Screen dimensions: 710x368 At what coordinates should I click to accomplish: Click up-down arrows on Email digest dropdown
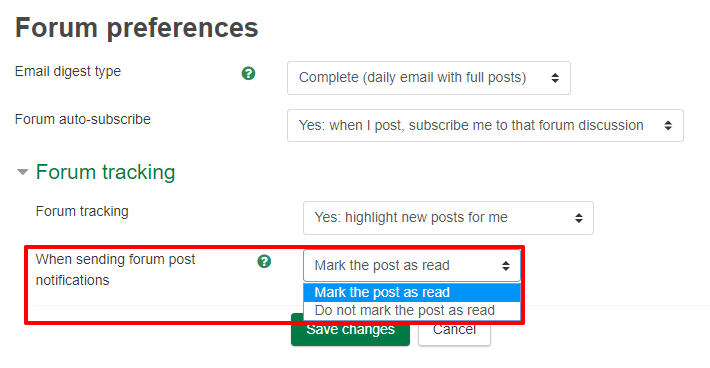pos(555,78)
